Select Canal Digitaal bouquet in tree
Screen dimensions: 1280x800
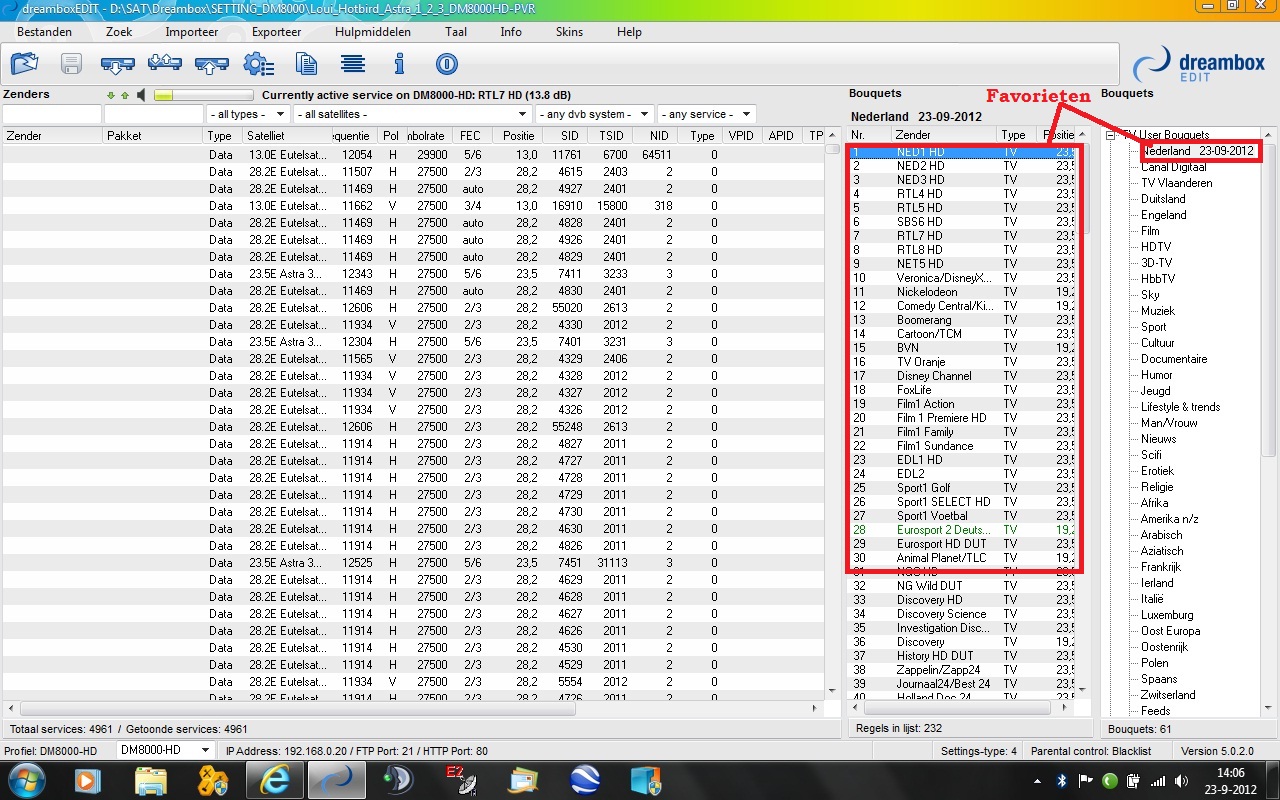1174,167
